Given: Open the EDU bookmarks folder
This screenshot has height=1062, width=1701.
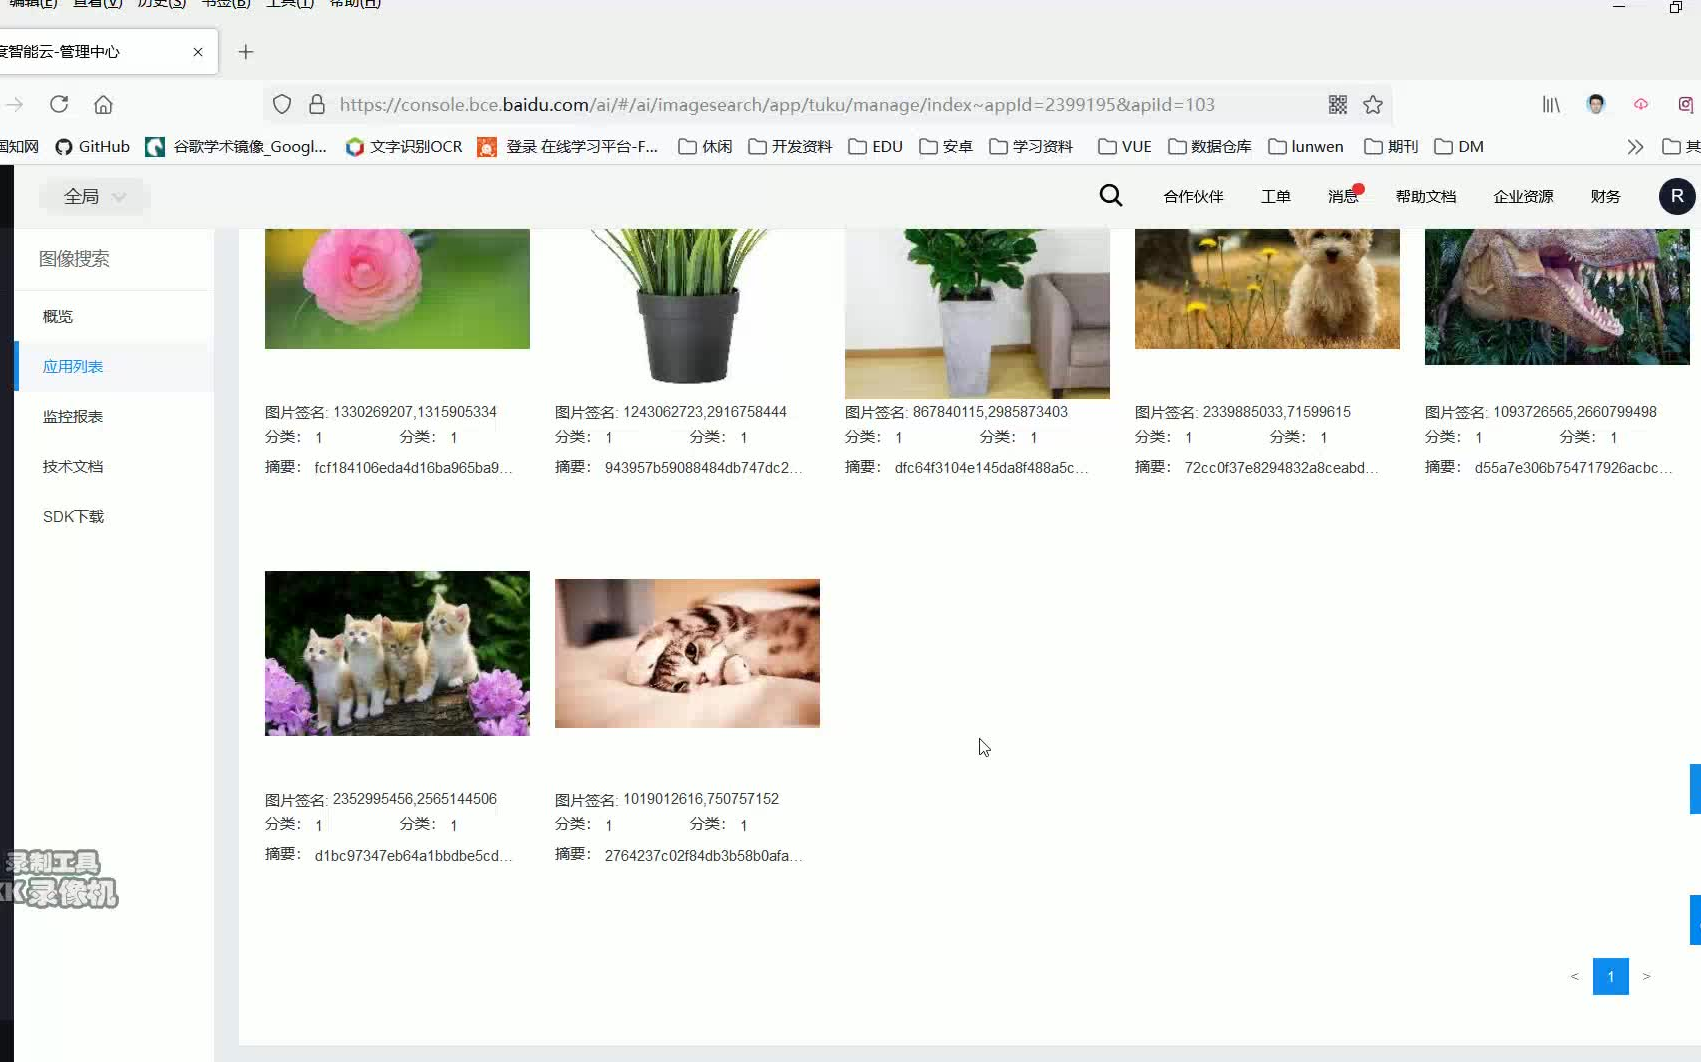Looking at the screenshot, I should [x=875, y=147].
